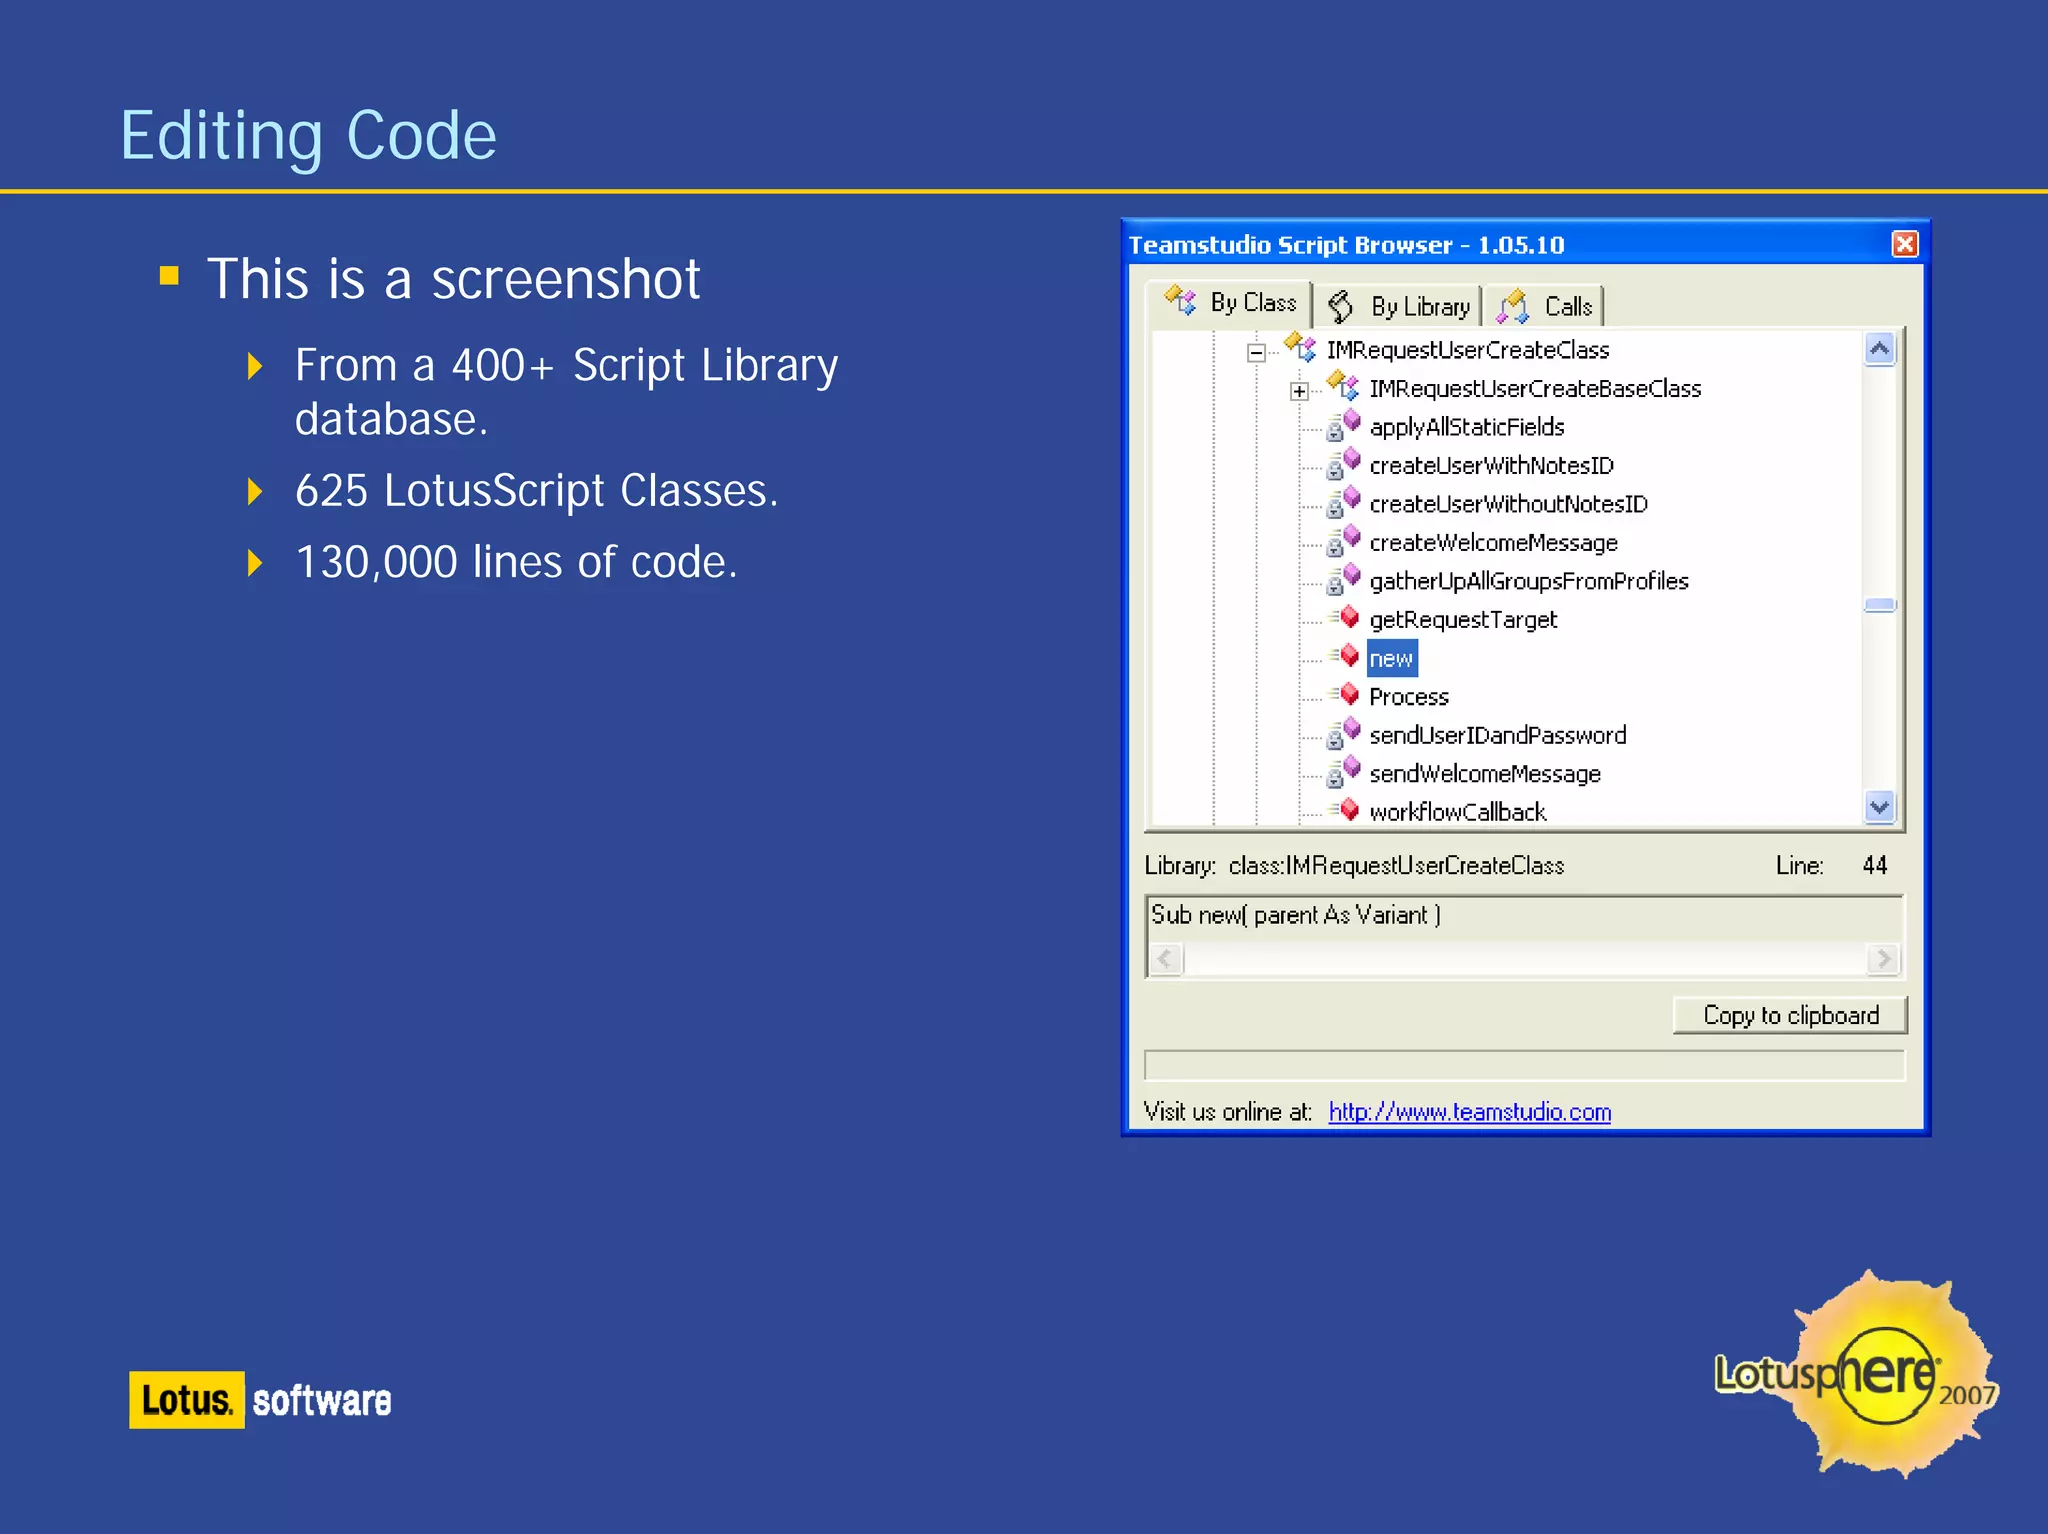
Task: Click the IMRequestUserCreateClass class icon
Action: pyautogui.click(x=1300, y=347)
